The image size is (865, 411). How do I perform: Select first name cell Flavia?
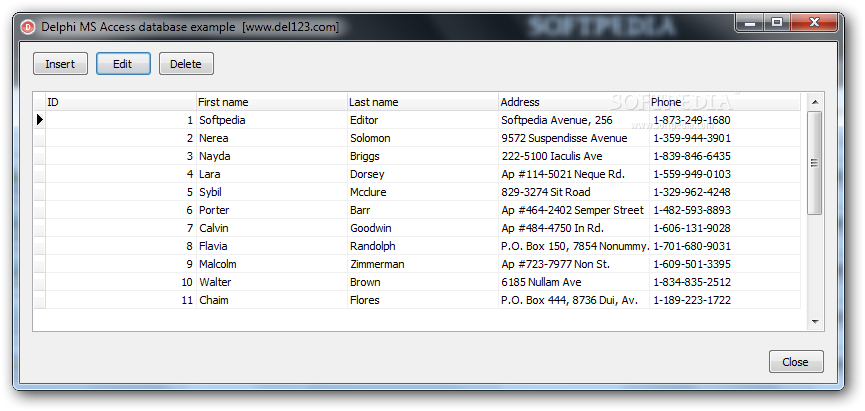pos(272,246)
